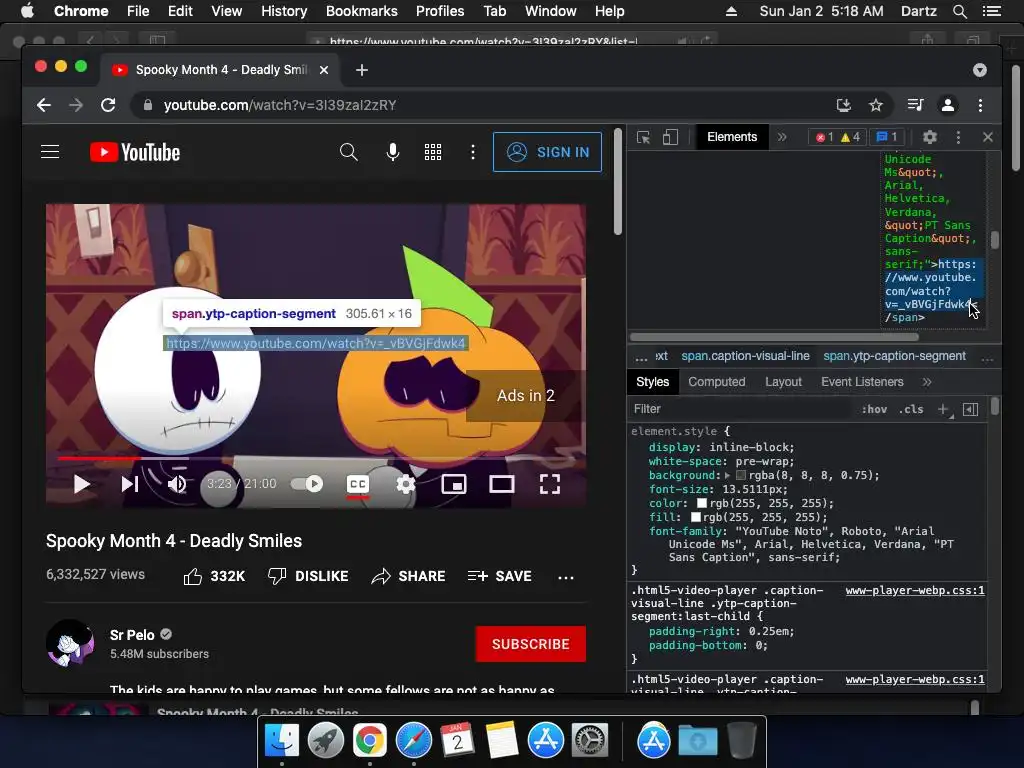Open the background rgba color swatch

(741, 475)
